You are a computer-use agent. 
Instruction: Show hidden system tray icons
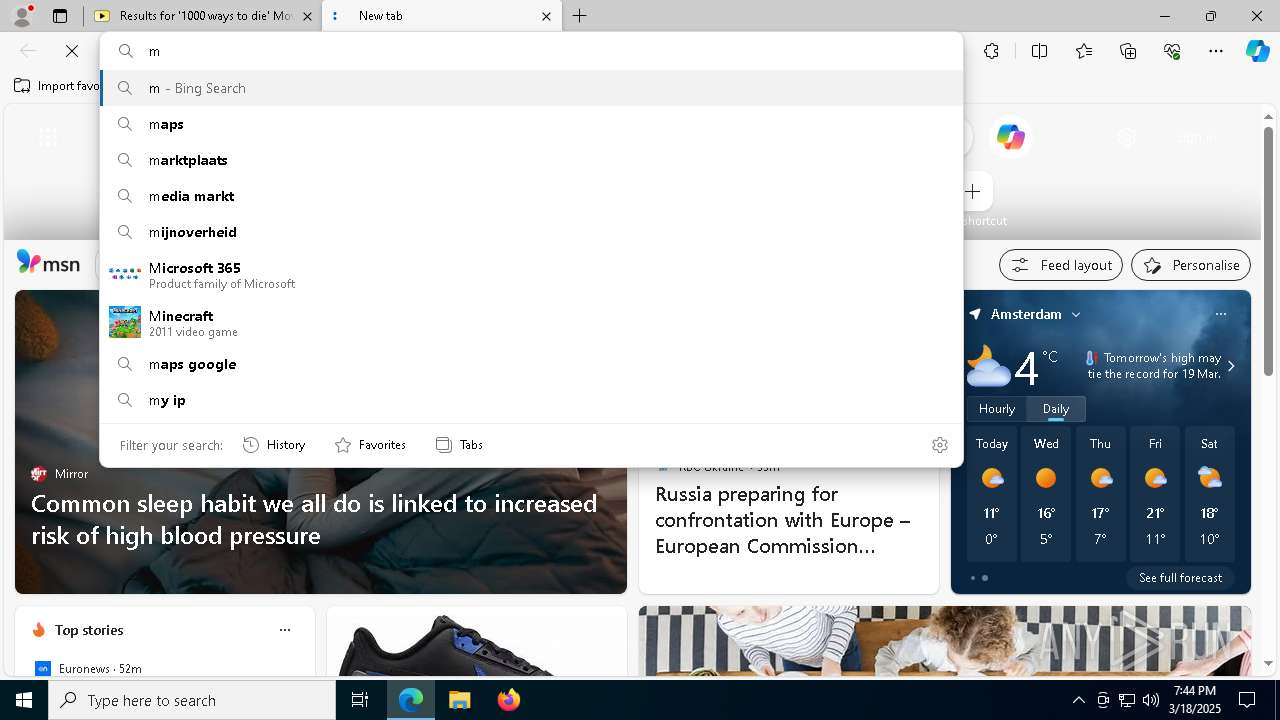[1078, 700]
